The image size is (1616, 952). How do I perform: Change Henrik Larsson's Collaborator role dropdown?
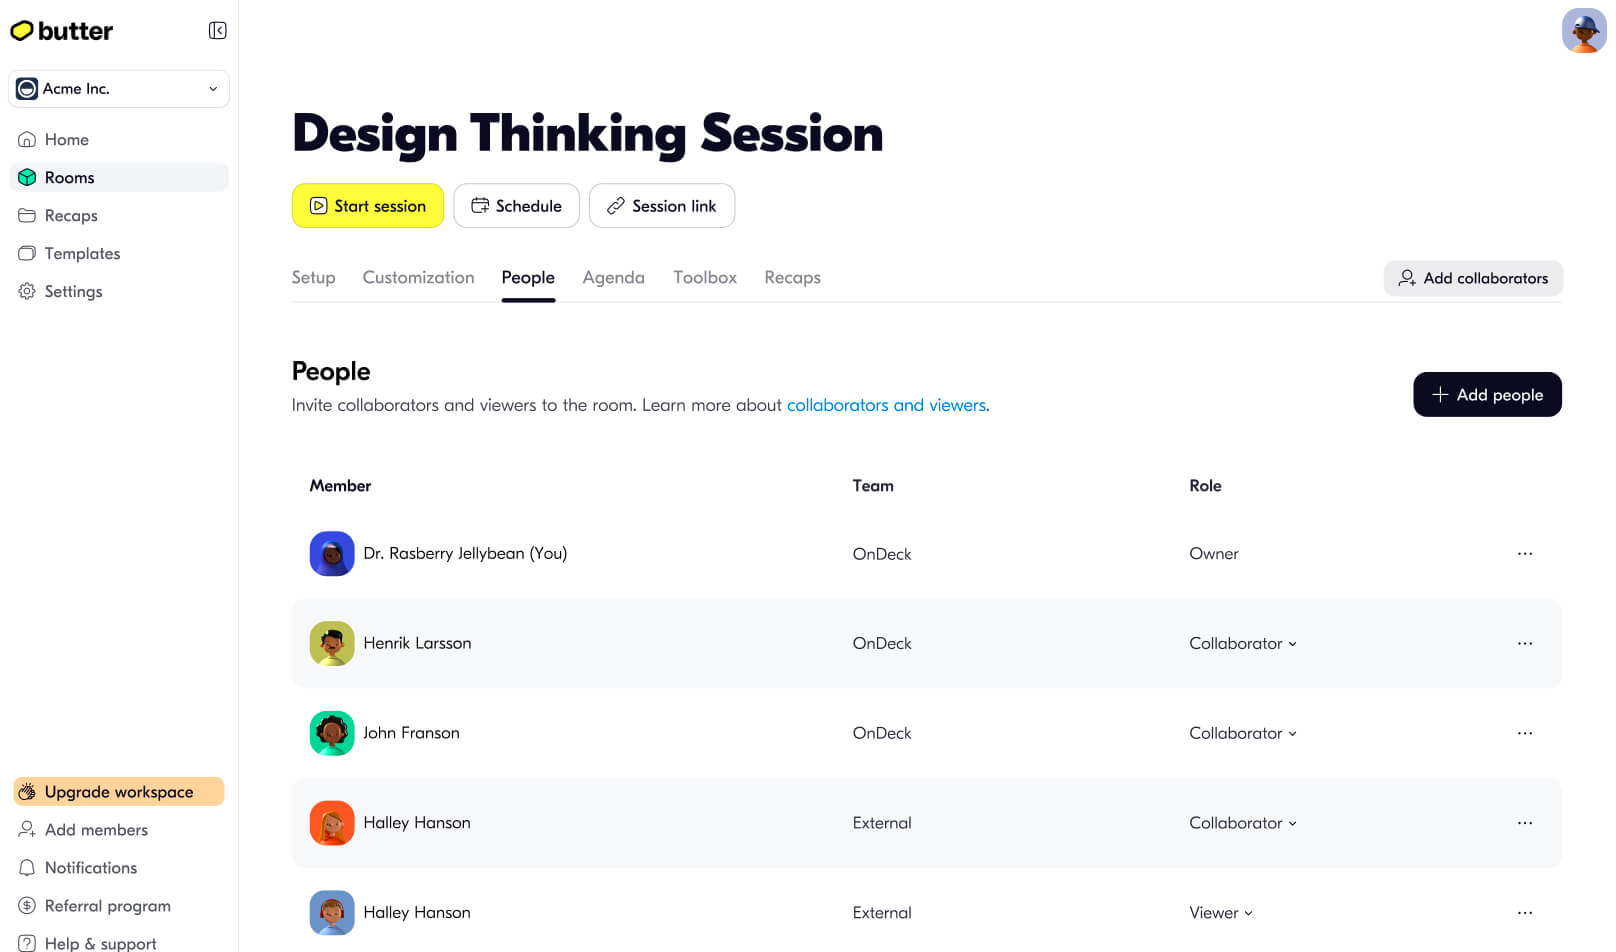point(1243,643)
